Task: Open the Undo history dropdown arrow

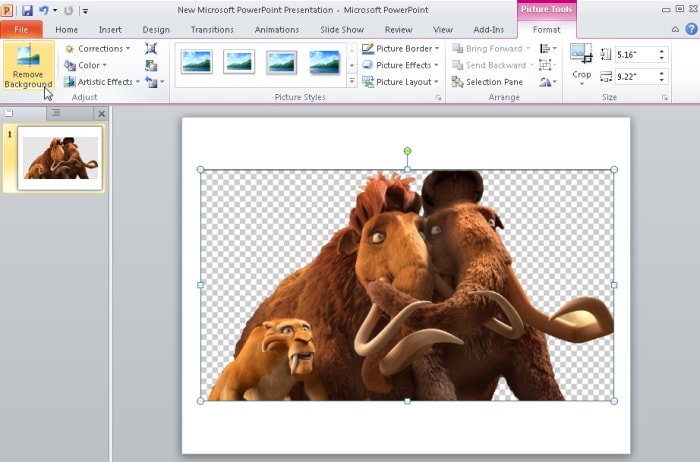Action: [55, 10]
